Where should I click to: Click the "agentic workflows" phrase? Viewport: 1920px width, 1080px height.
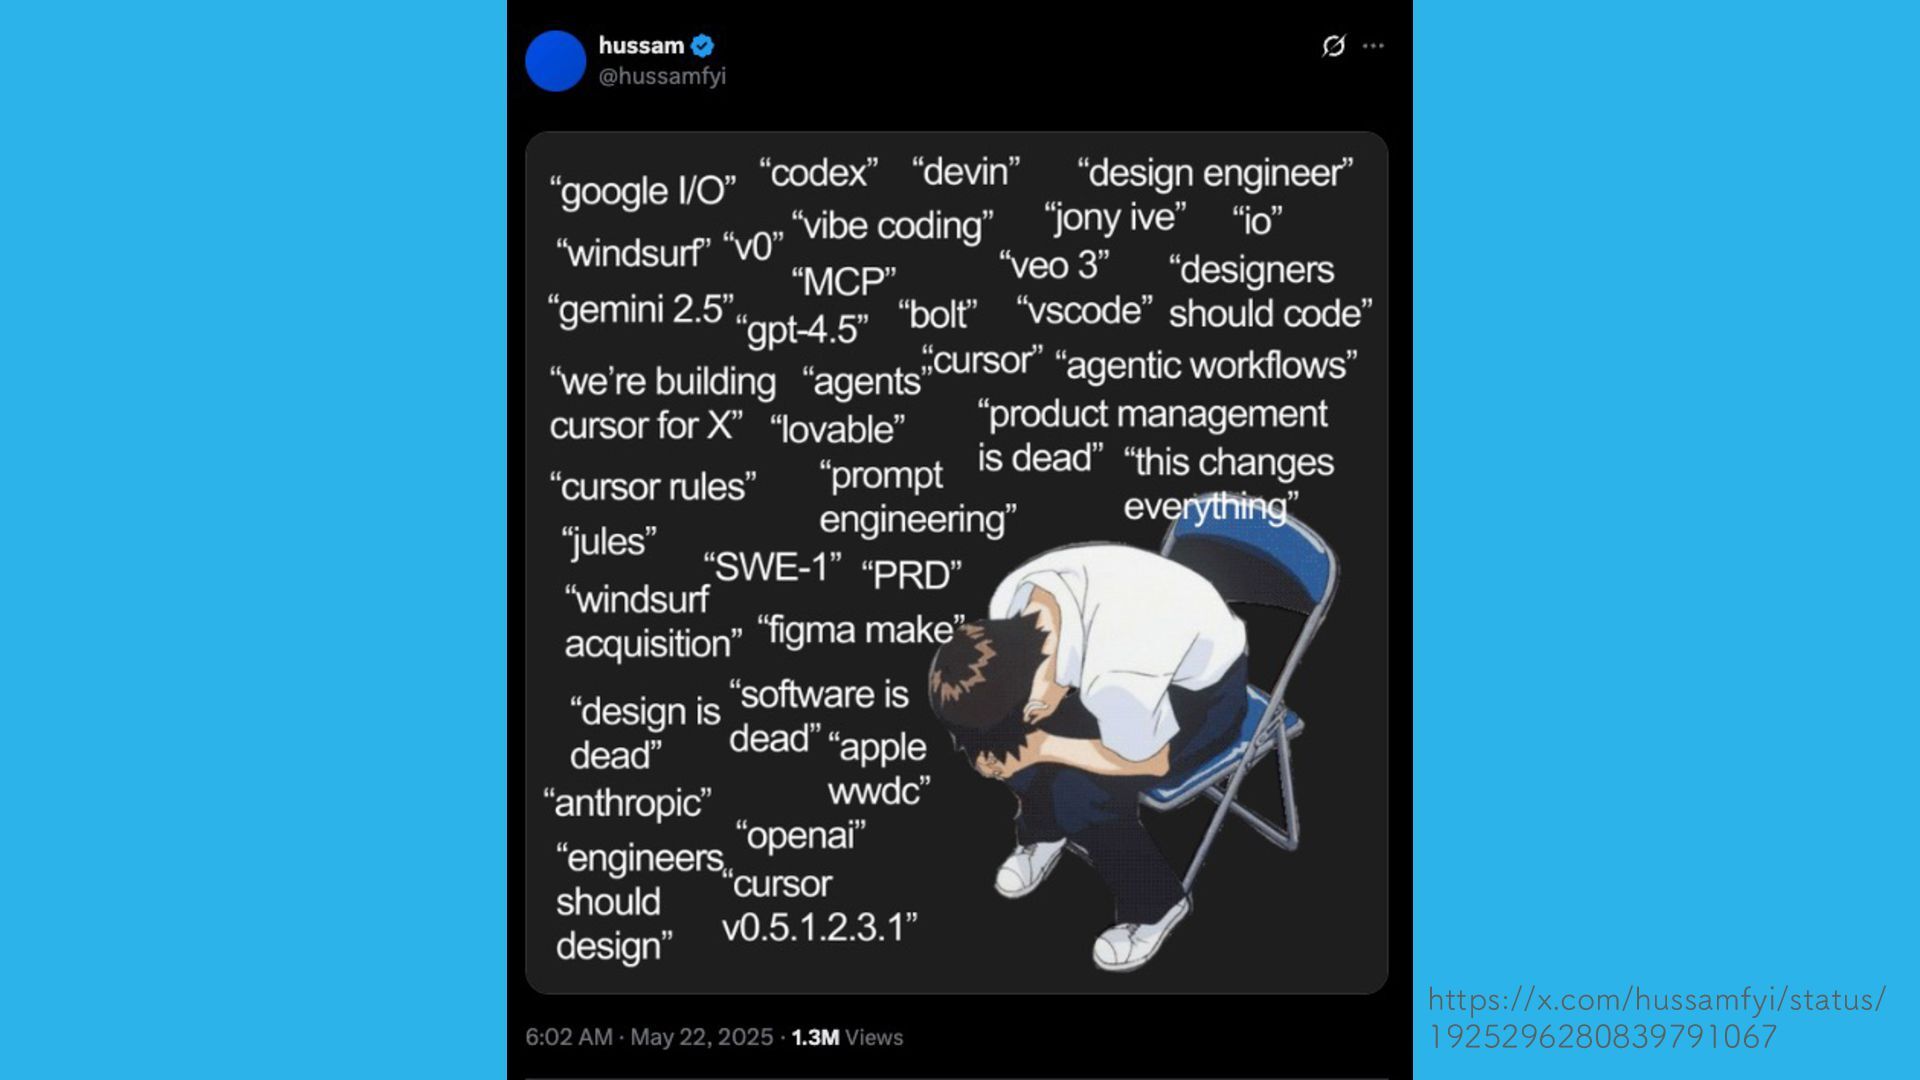coord(1206,366)
